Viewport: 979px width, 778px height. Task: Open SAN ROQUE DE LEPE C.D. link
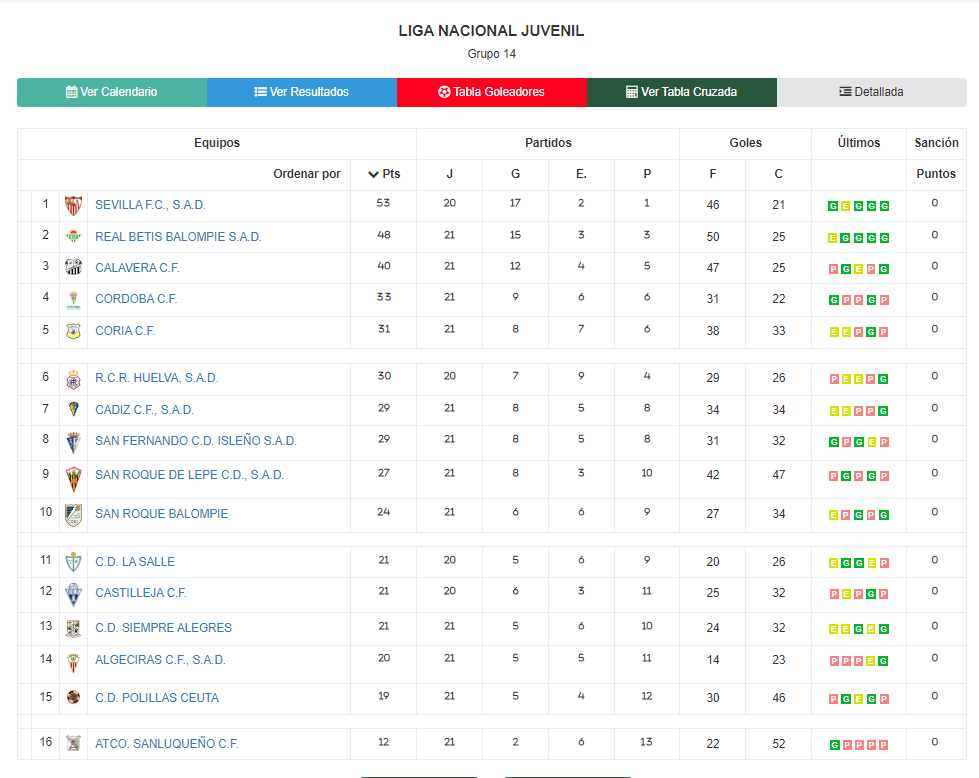tap(189, 475)
